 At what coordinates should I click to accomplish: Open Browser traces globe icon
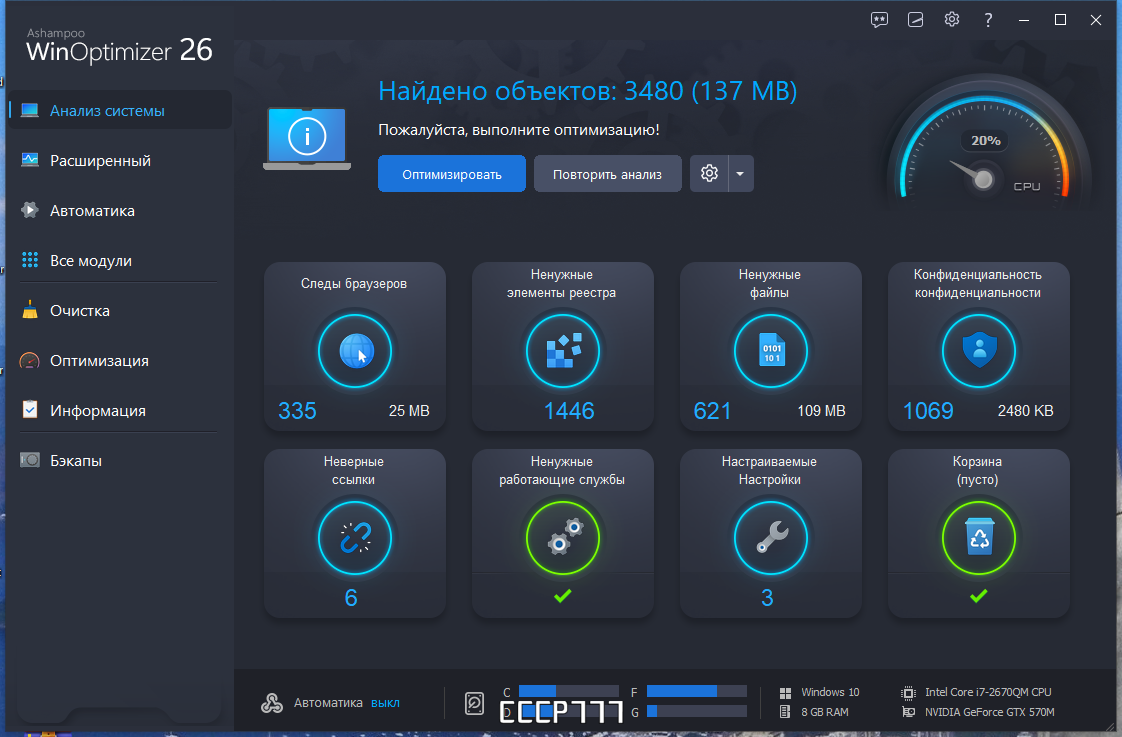coord(355,351)
